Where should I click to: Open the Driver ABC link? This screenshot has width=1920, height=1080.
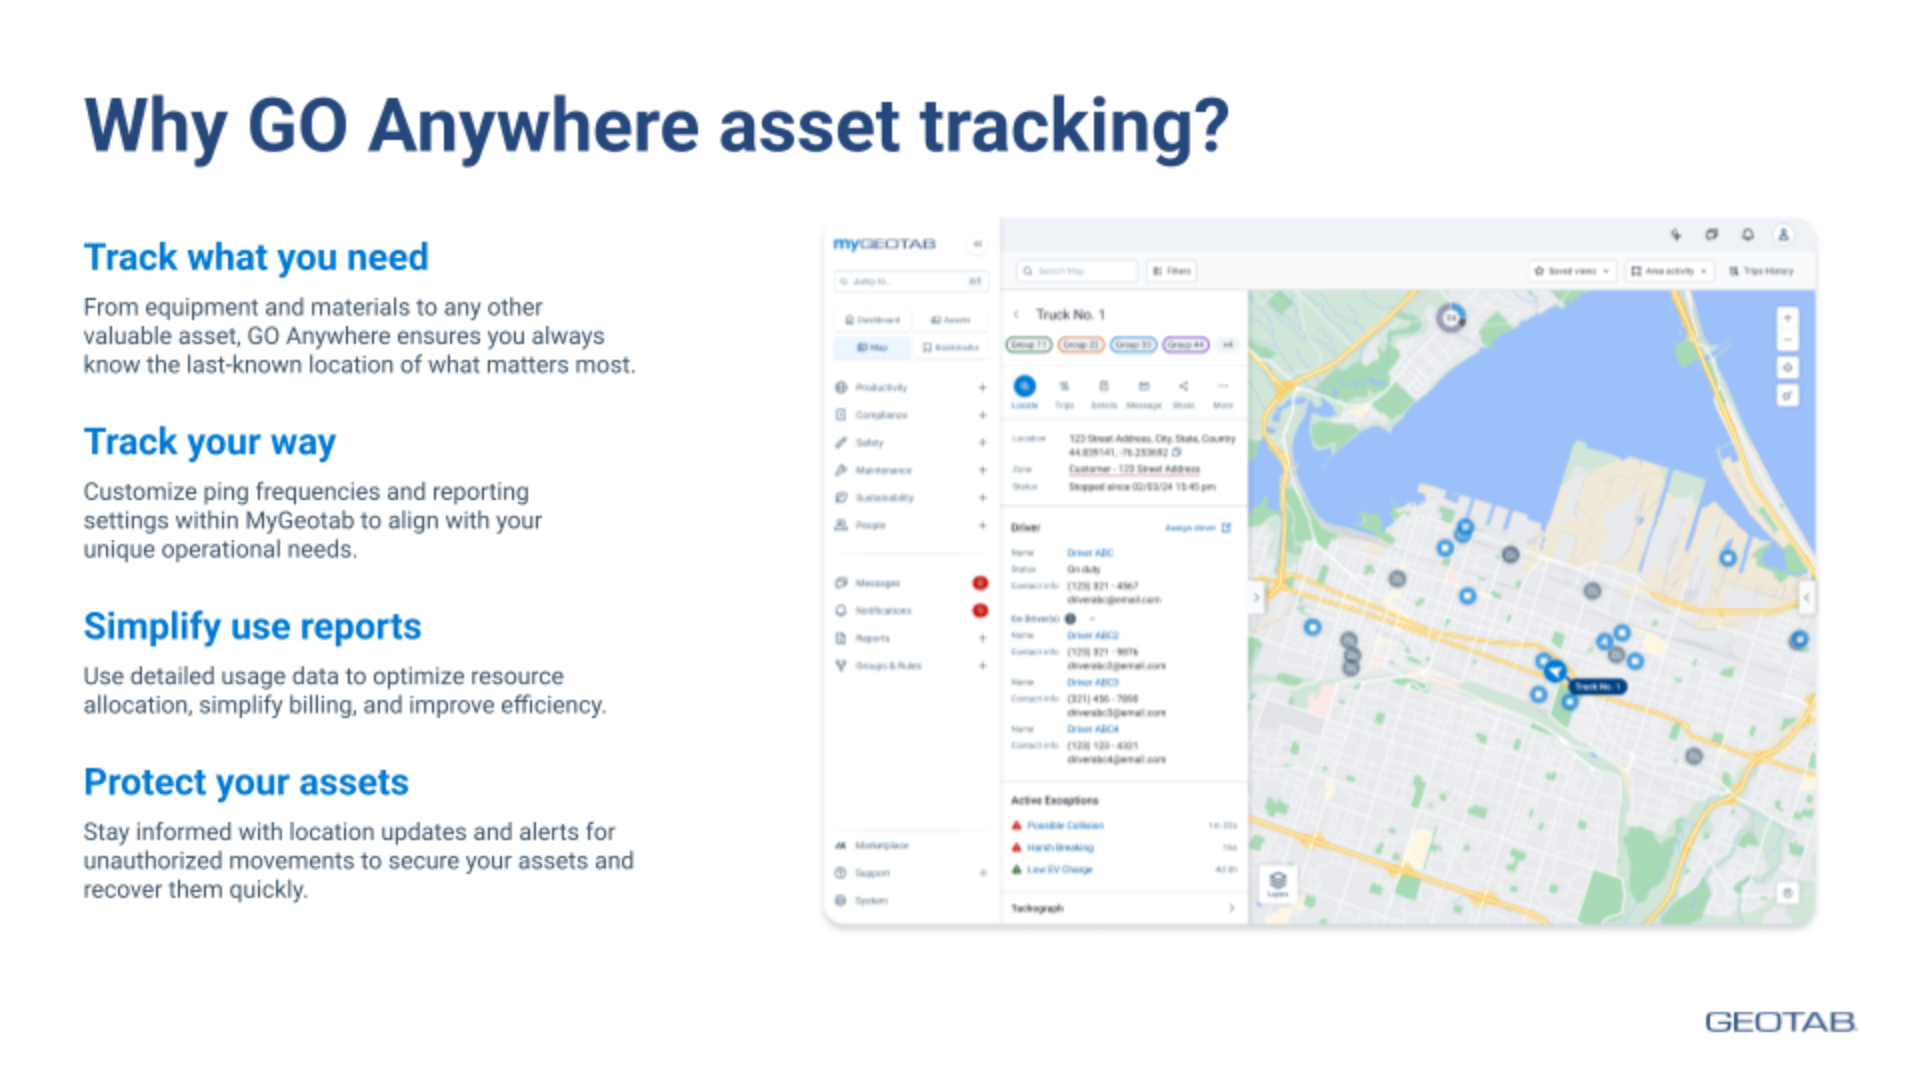point(1090,553)
